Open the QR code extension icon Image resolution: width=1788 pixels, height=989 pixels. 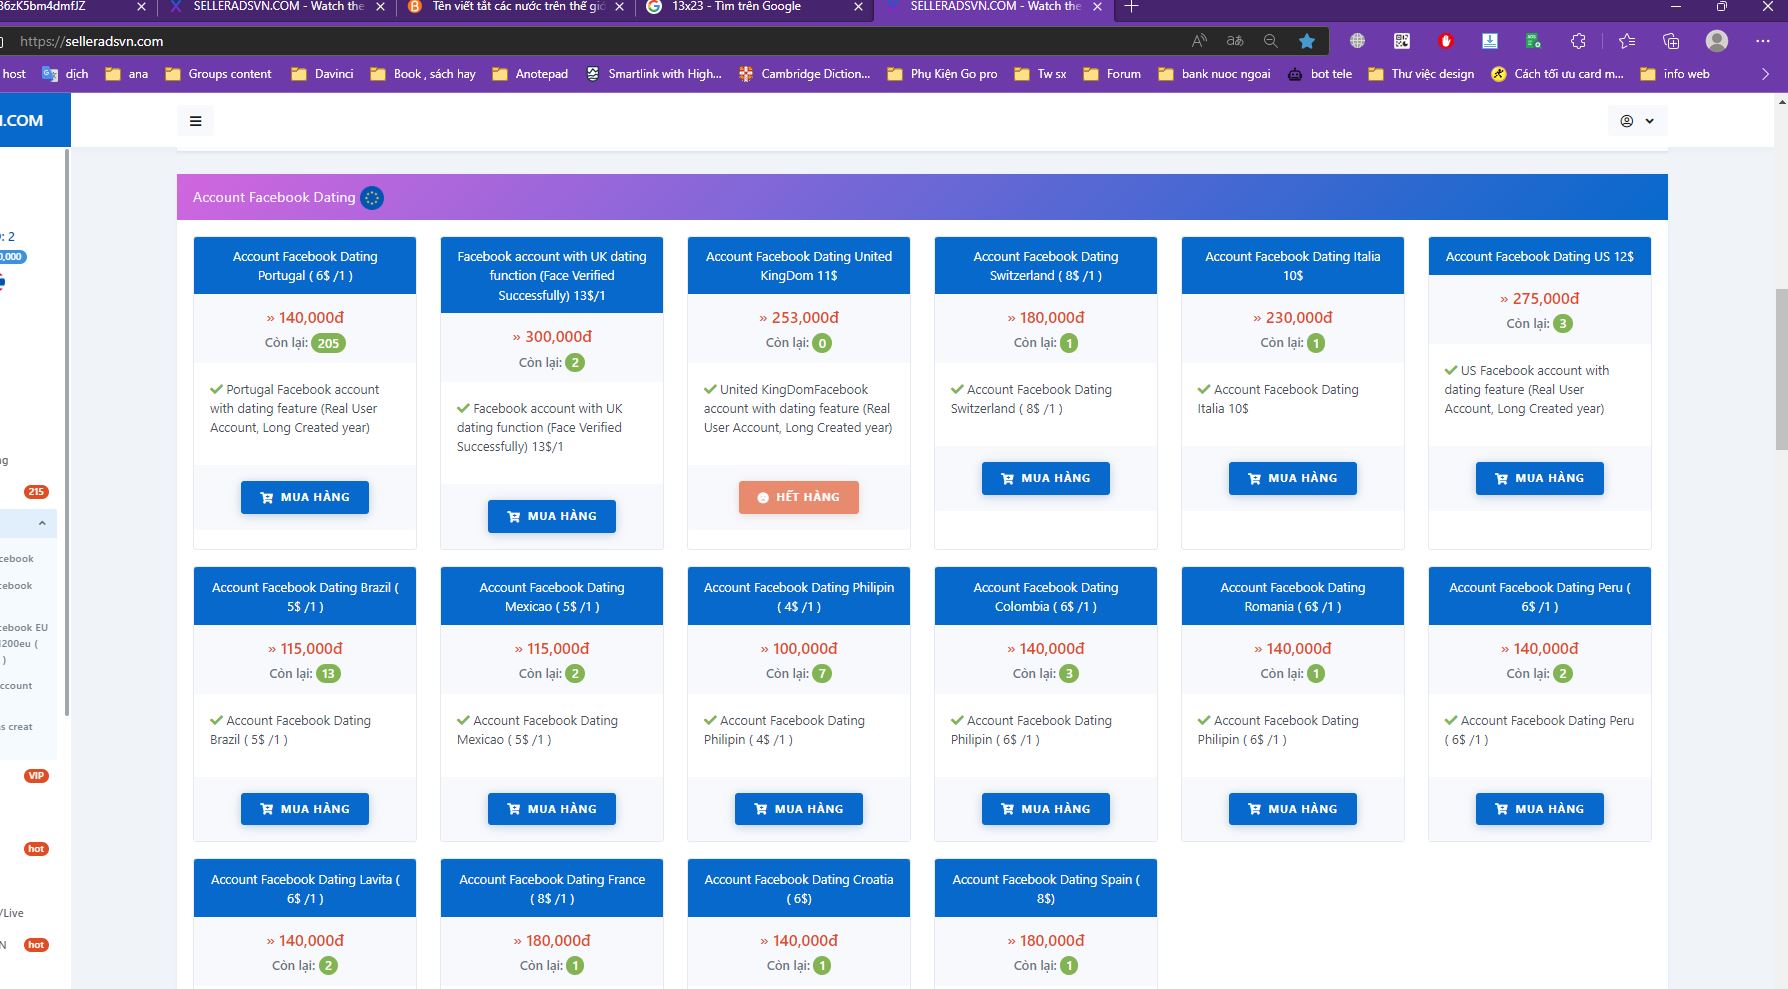tap(1401, 41)
